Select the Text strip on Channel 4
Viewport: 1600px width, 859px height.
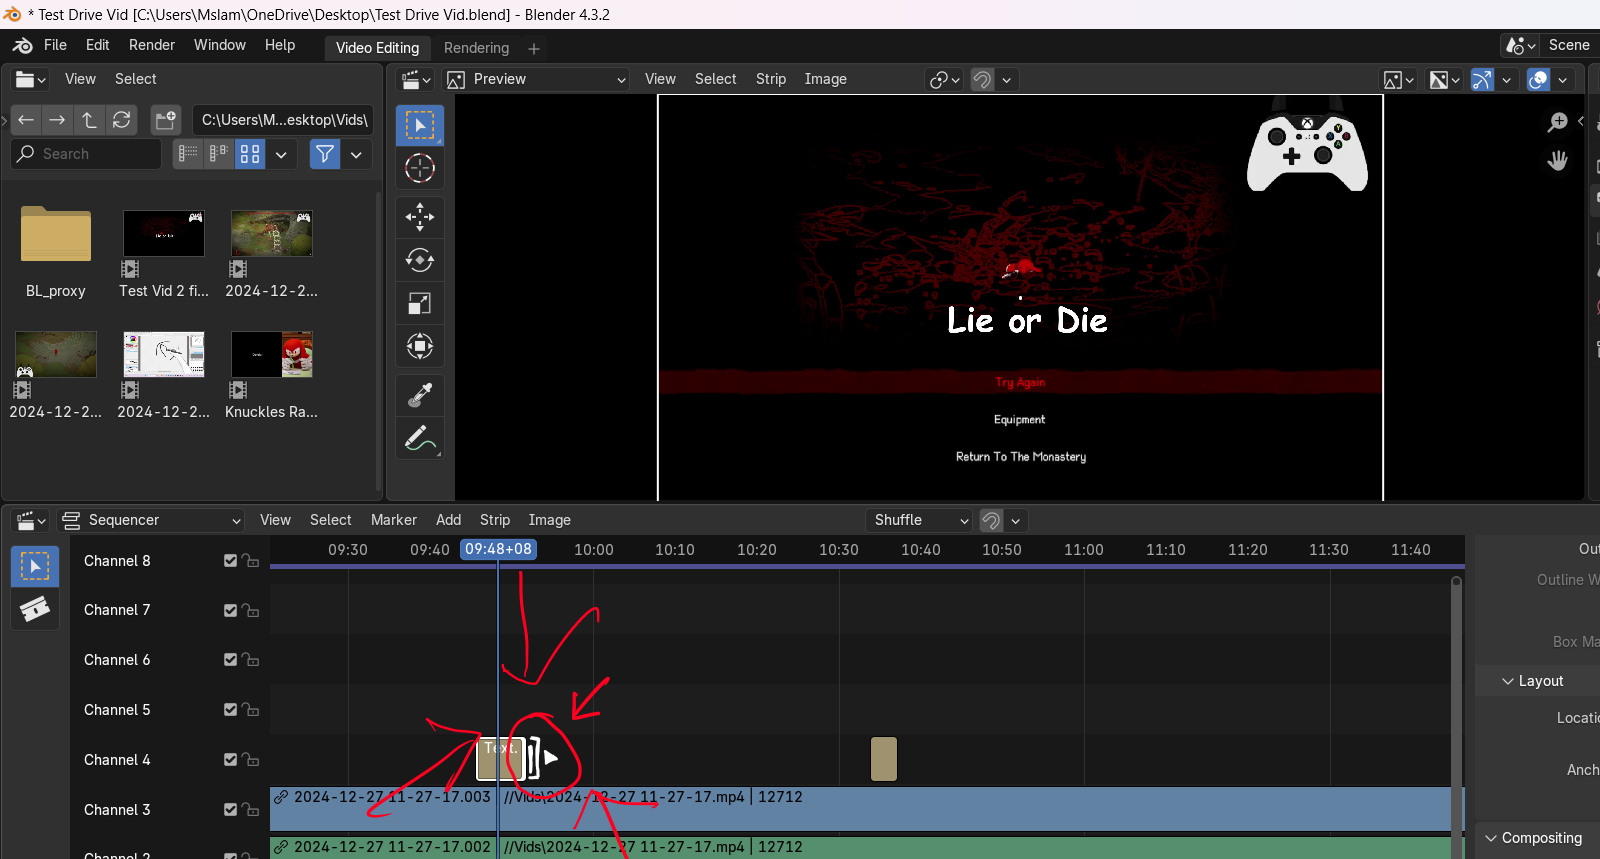coord(499,759)
